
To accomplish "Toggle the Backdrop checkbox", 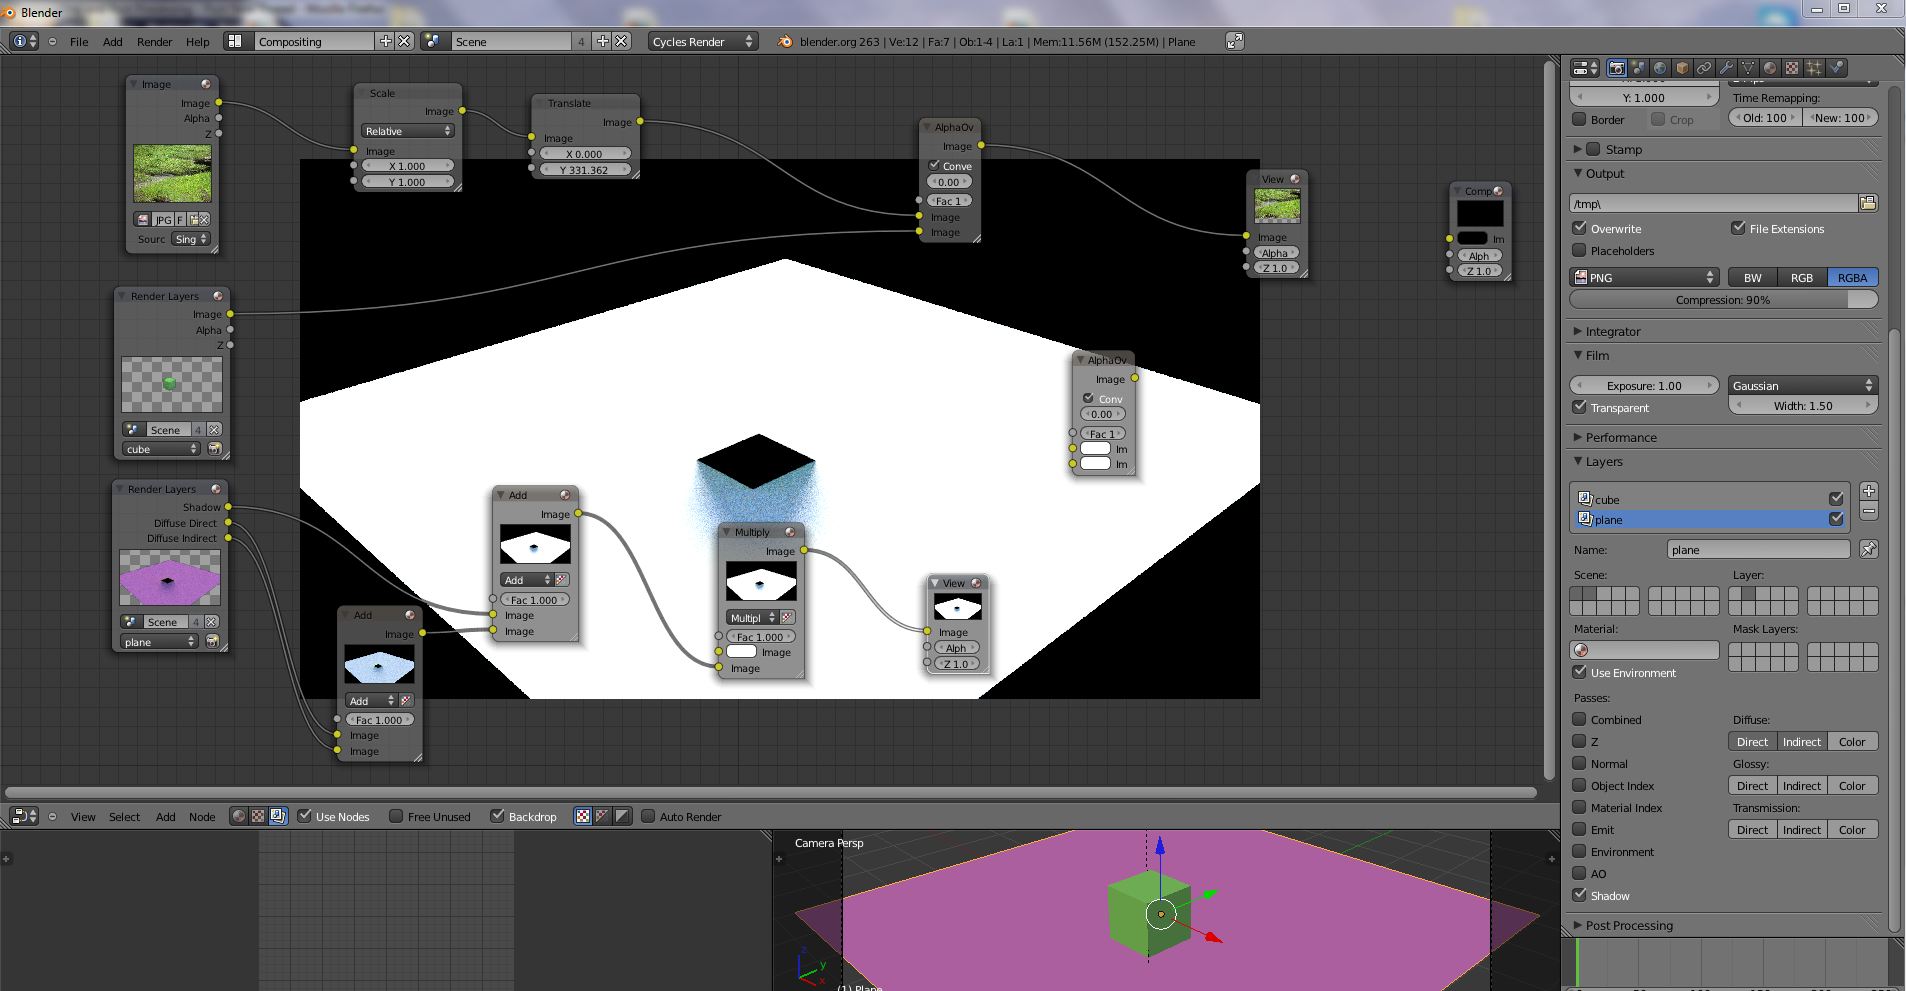I will point(497,816).
